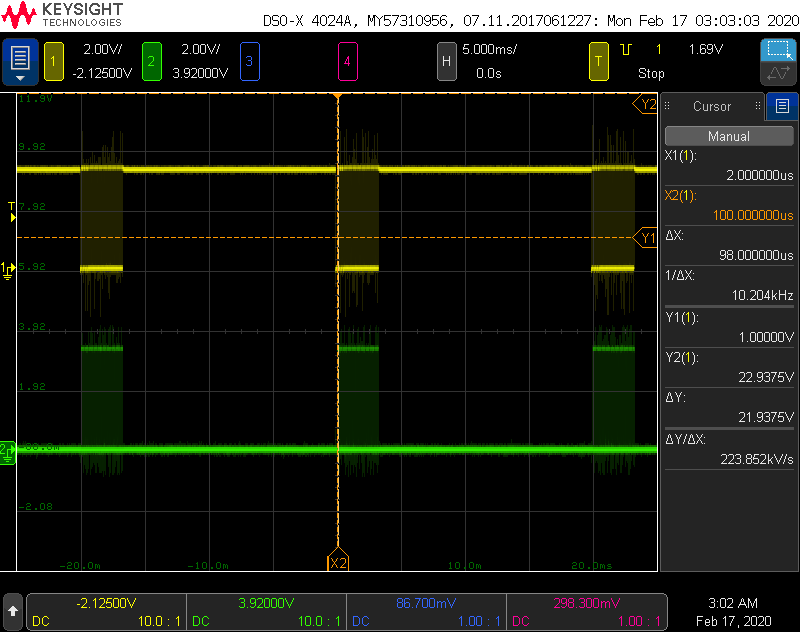Click the falling edge trigger slope icon

click(626, 49)
